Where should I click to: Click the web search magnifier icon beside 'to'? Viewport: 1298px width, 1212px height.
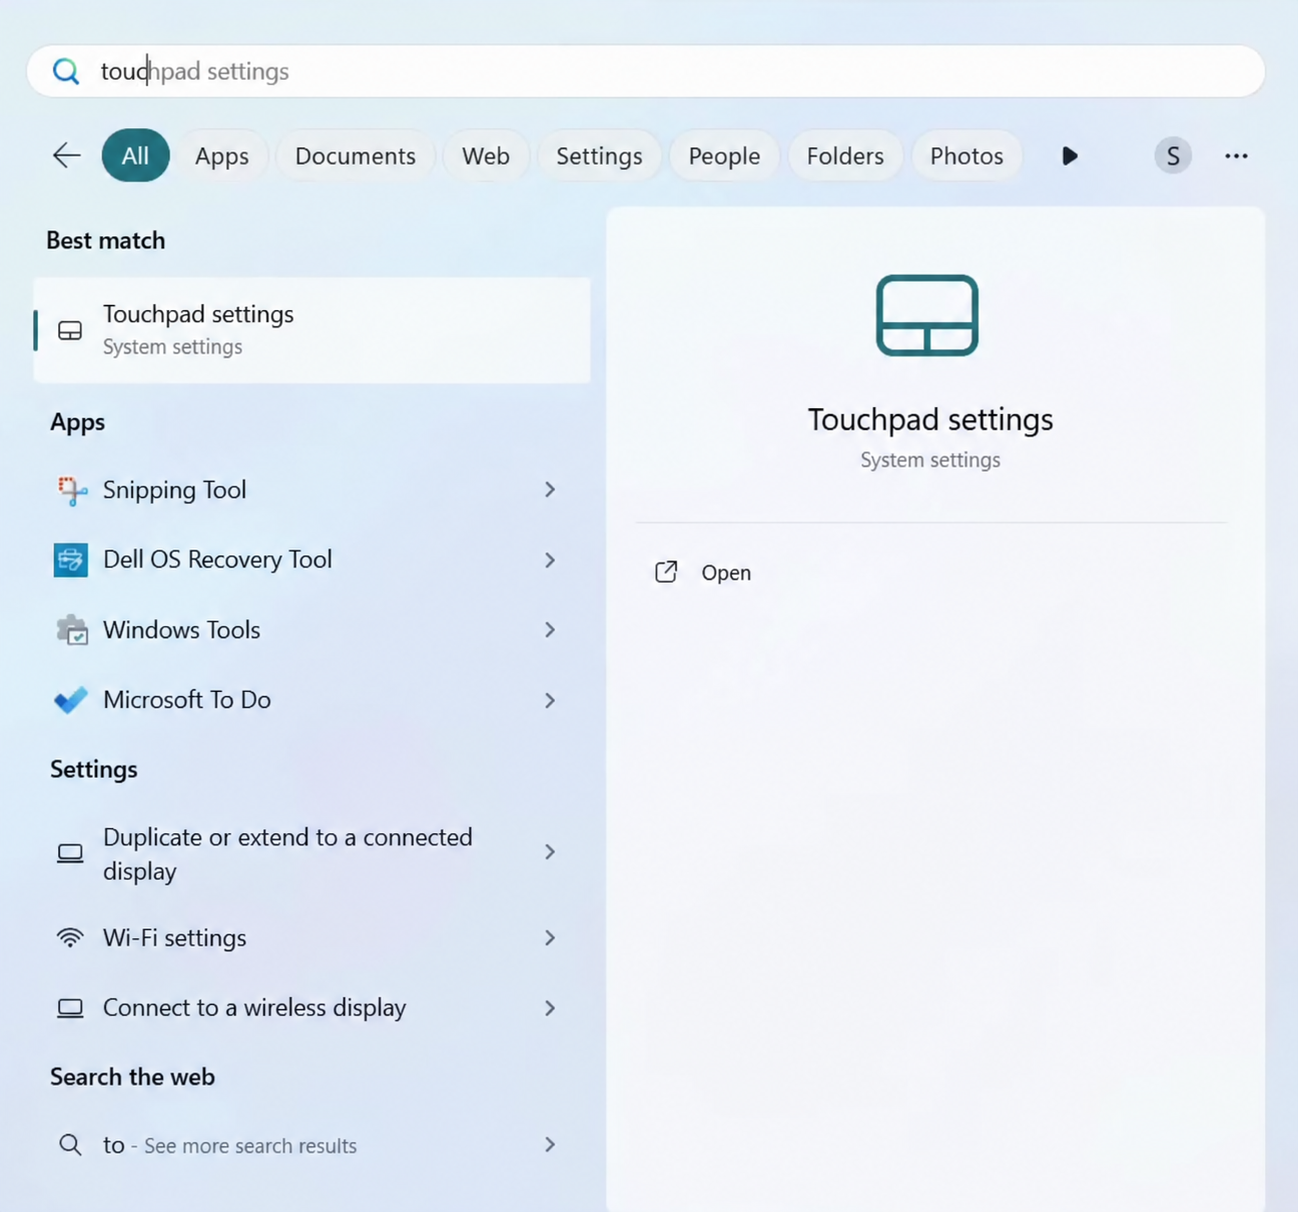pos(70,1144)
